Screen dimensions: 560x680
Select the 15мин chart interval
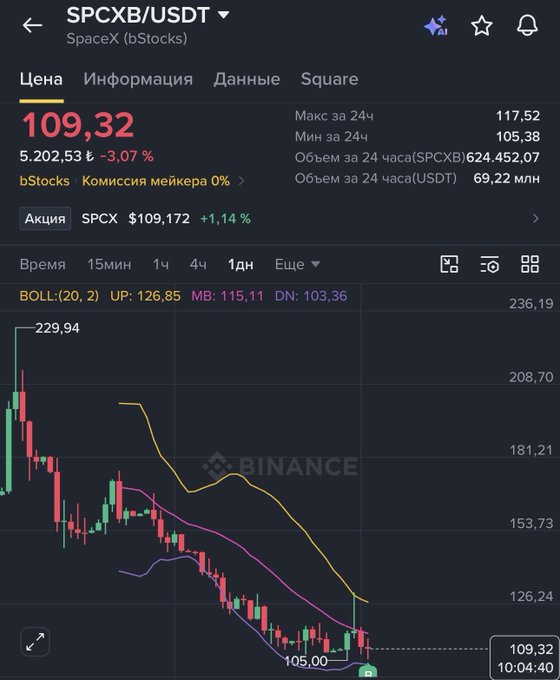[109, 265]
